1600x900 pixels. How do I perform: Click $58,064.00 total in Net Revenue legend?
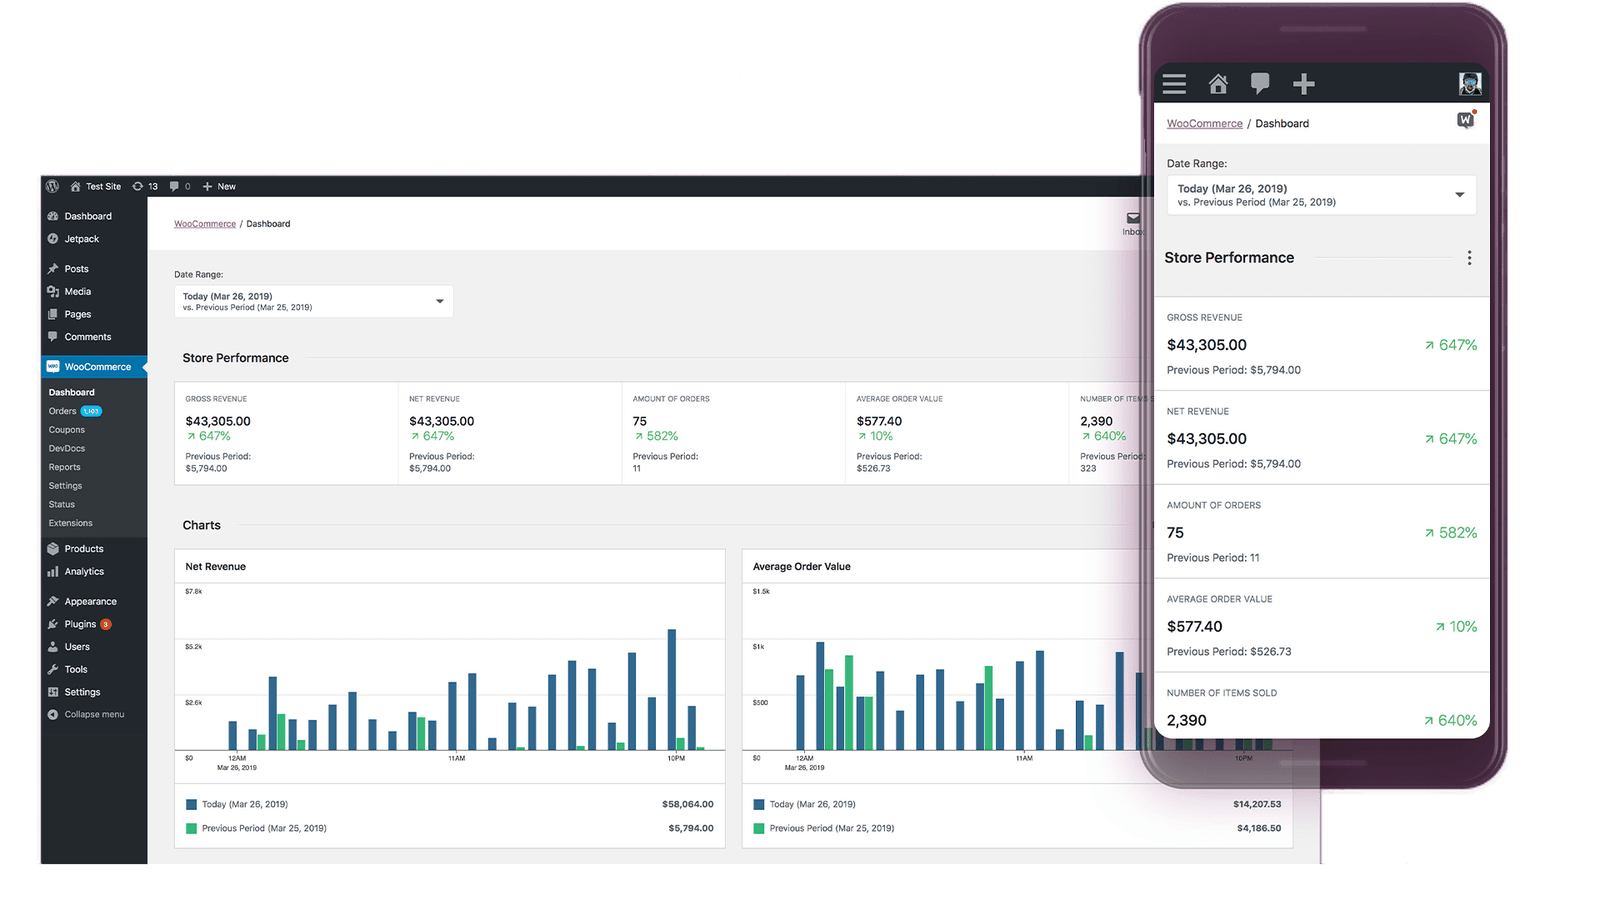coord(688,804)
